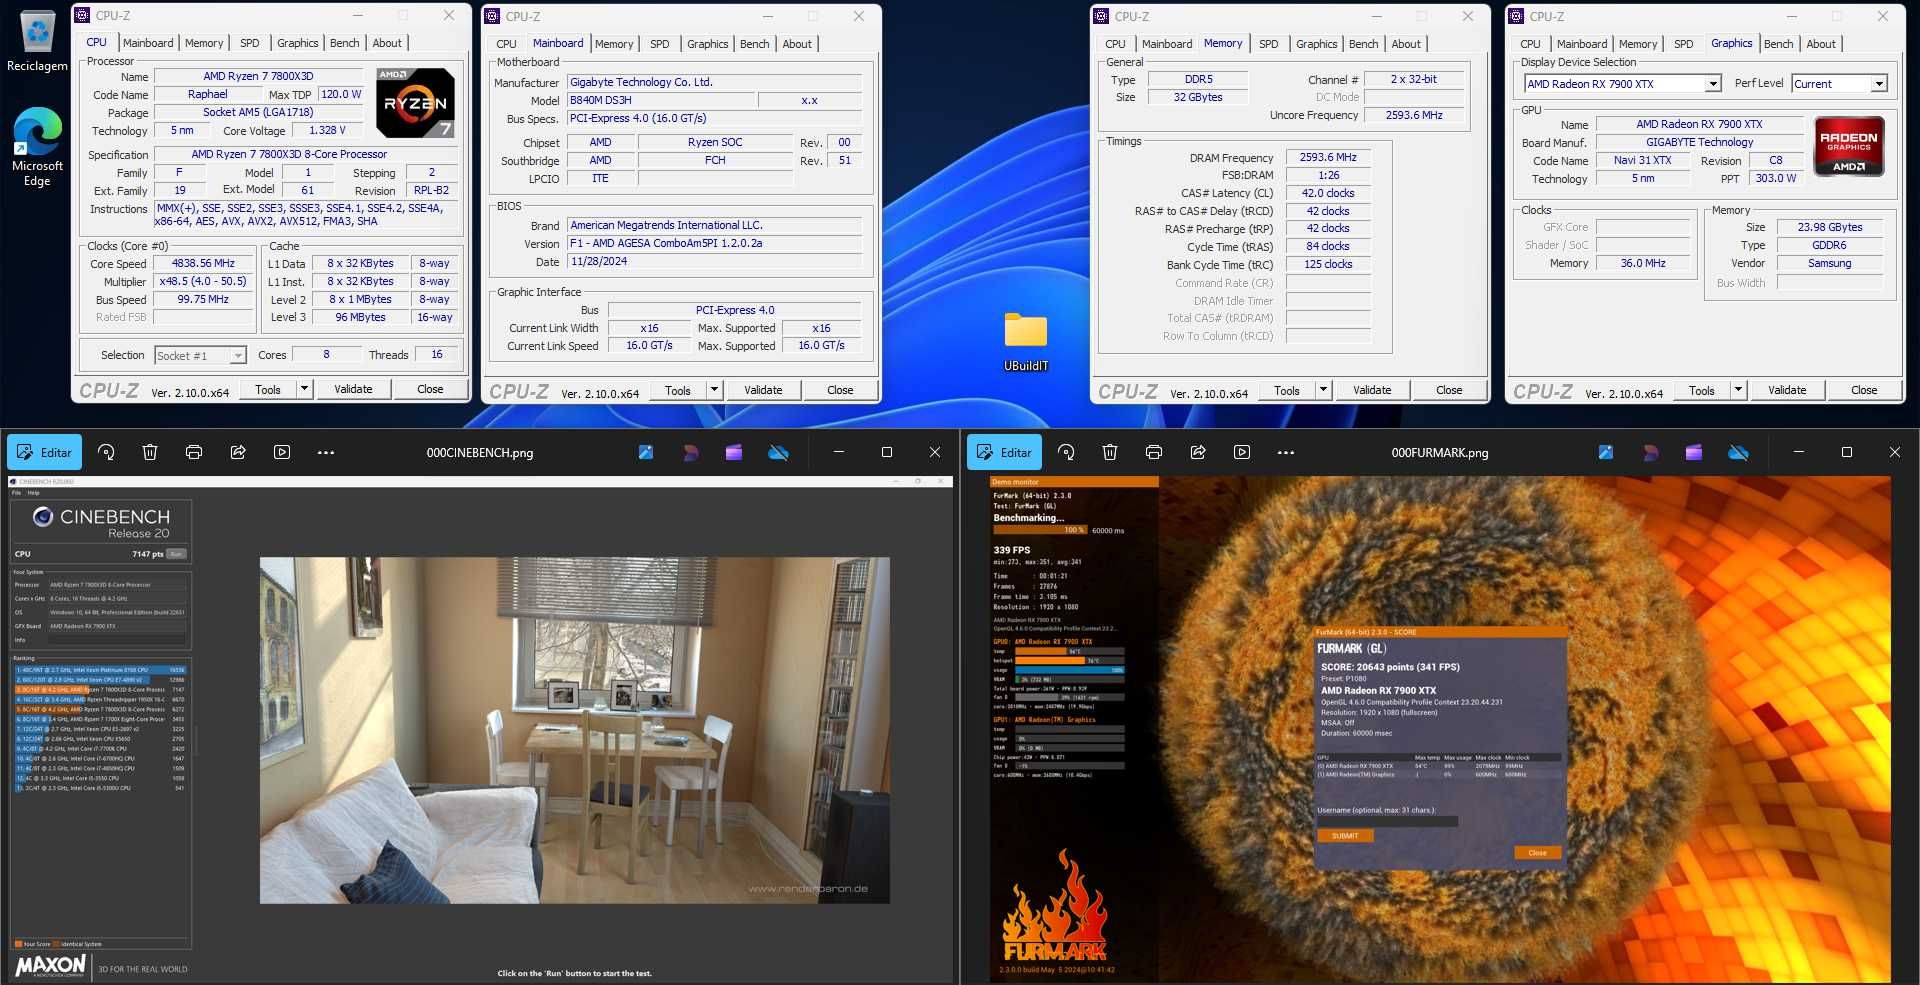The height and width of the screenshot is (985, 1920).
Task: Select the CPU tab in the second CPU-Z window
Action: click(x=507, y=44)
